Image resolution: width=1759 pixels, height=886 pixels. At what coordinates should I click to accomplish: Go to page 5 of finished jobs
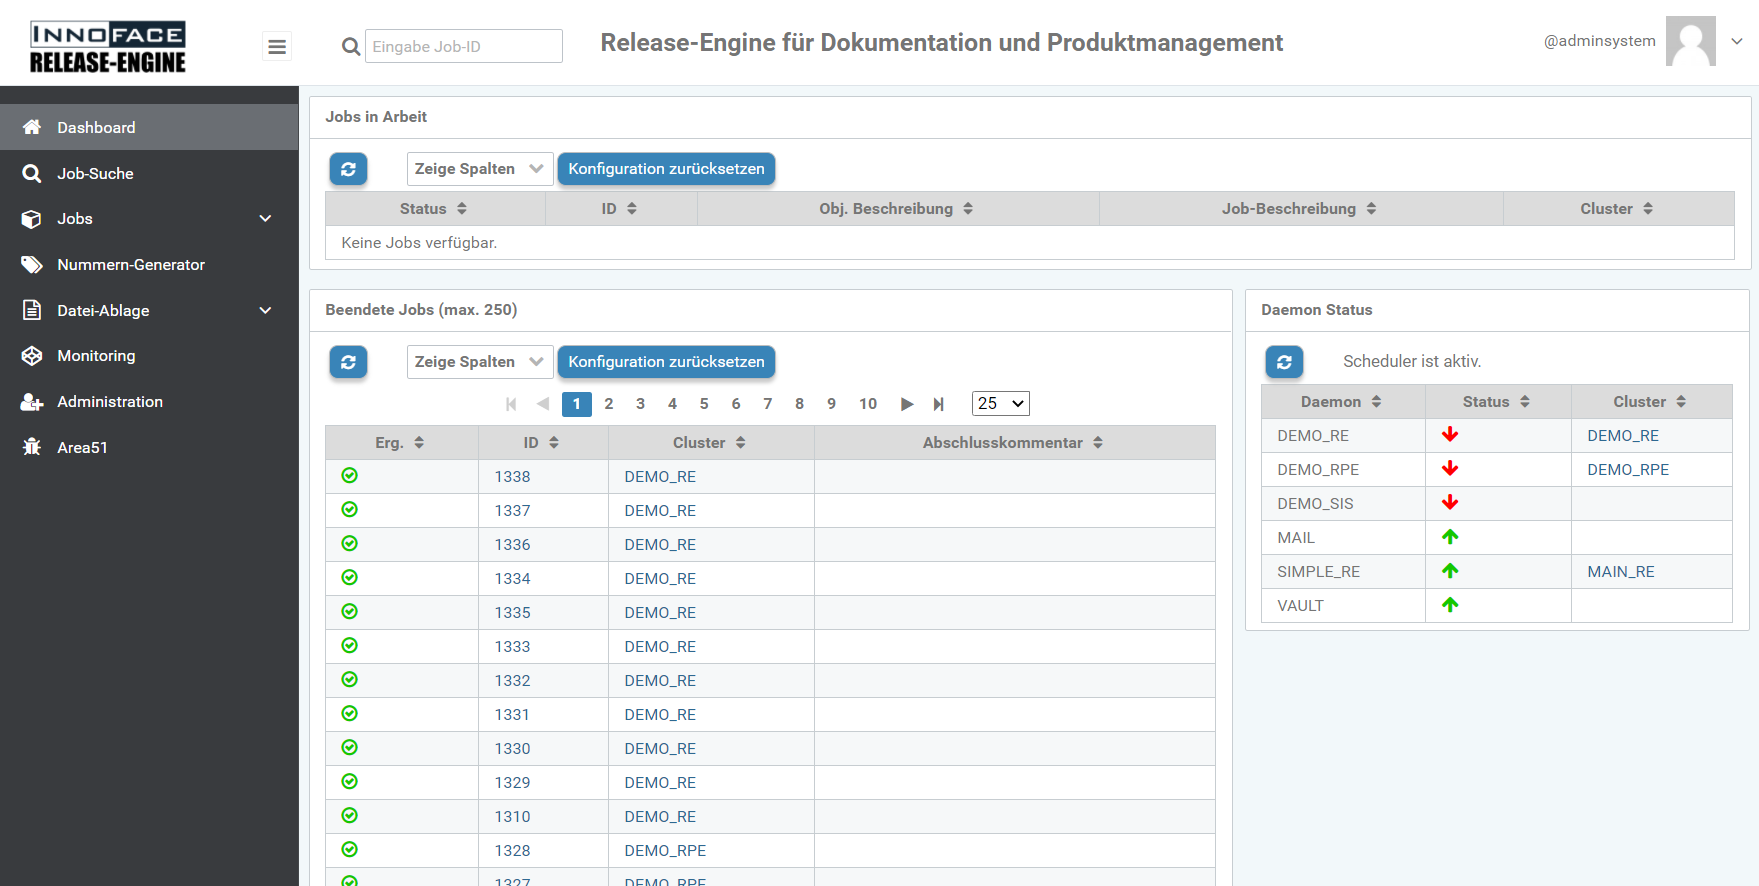coord(704,404)
